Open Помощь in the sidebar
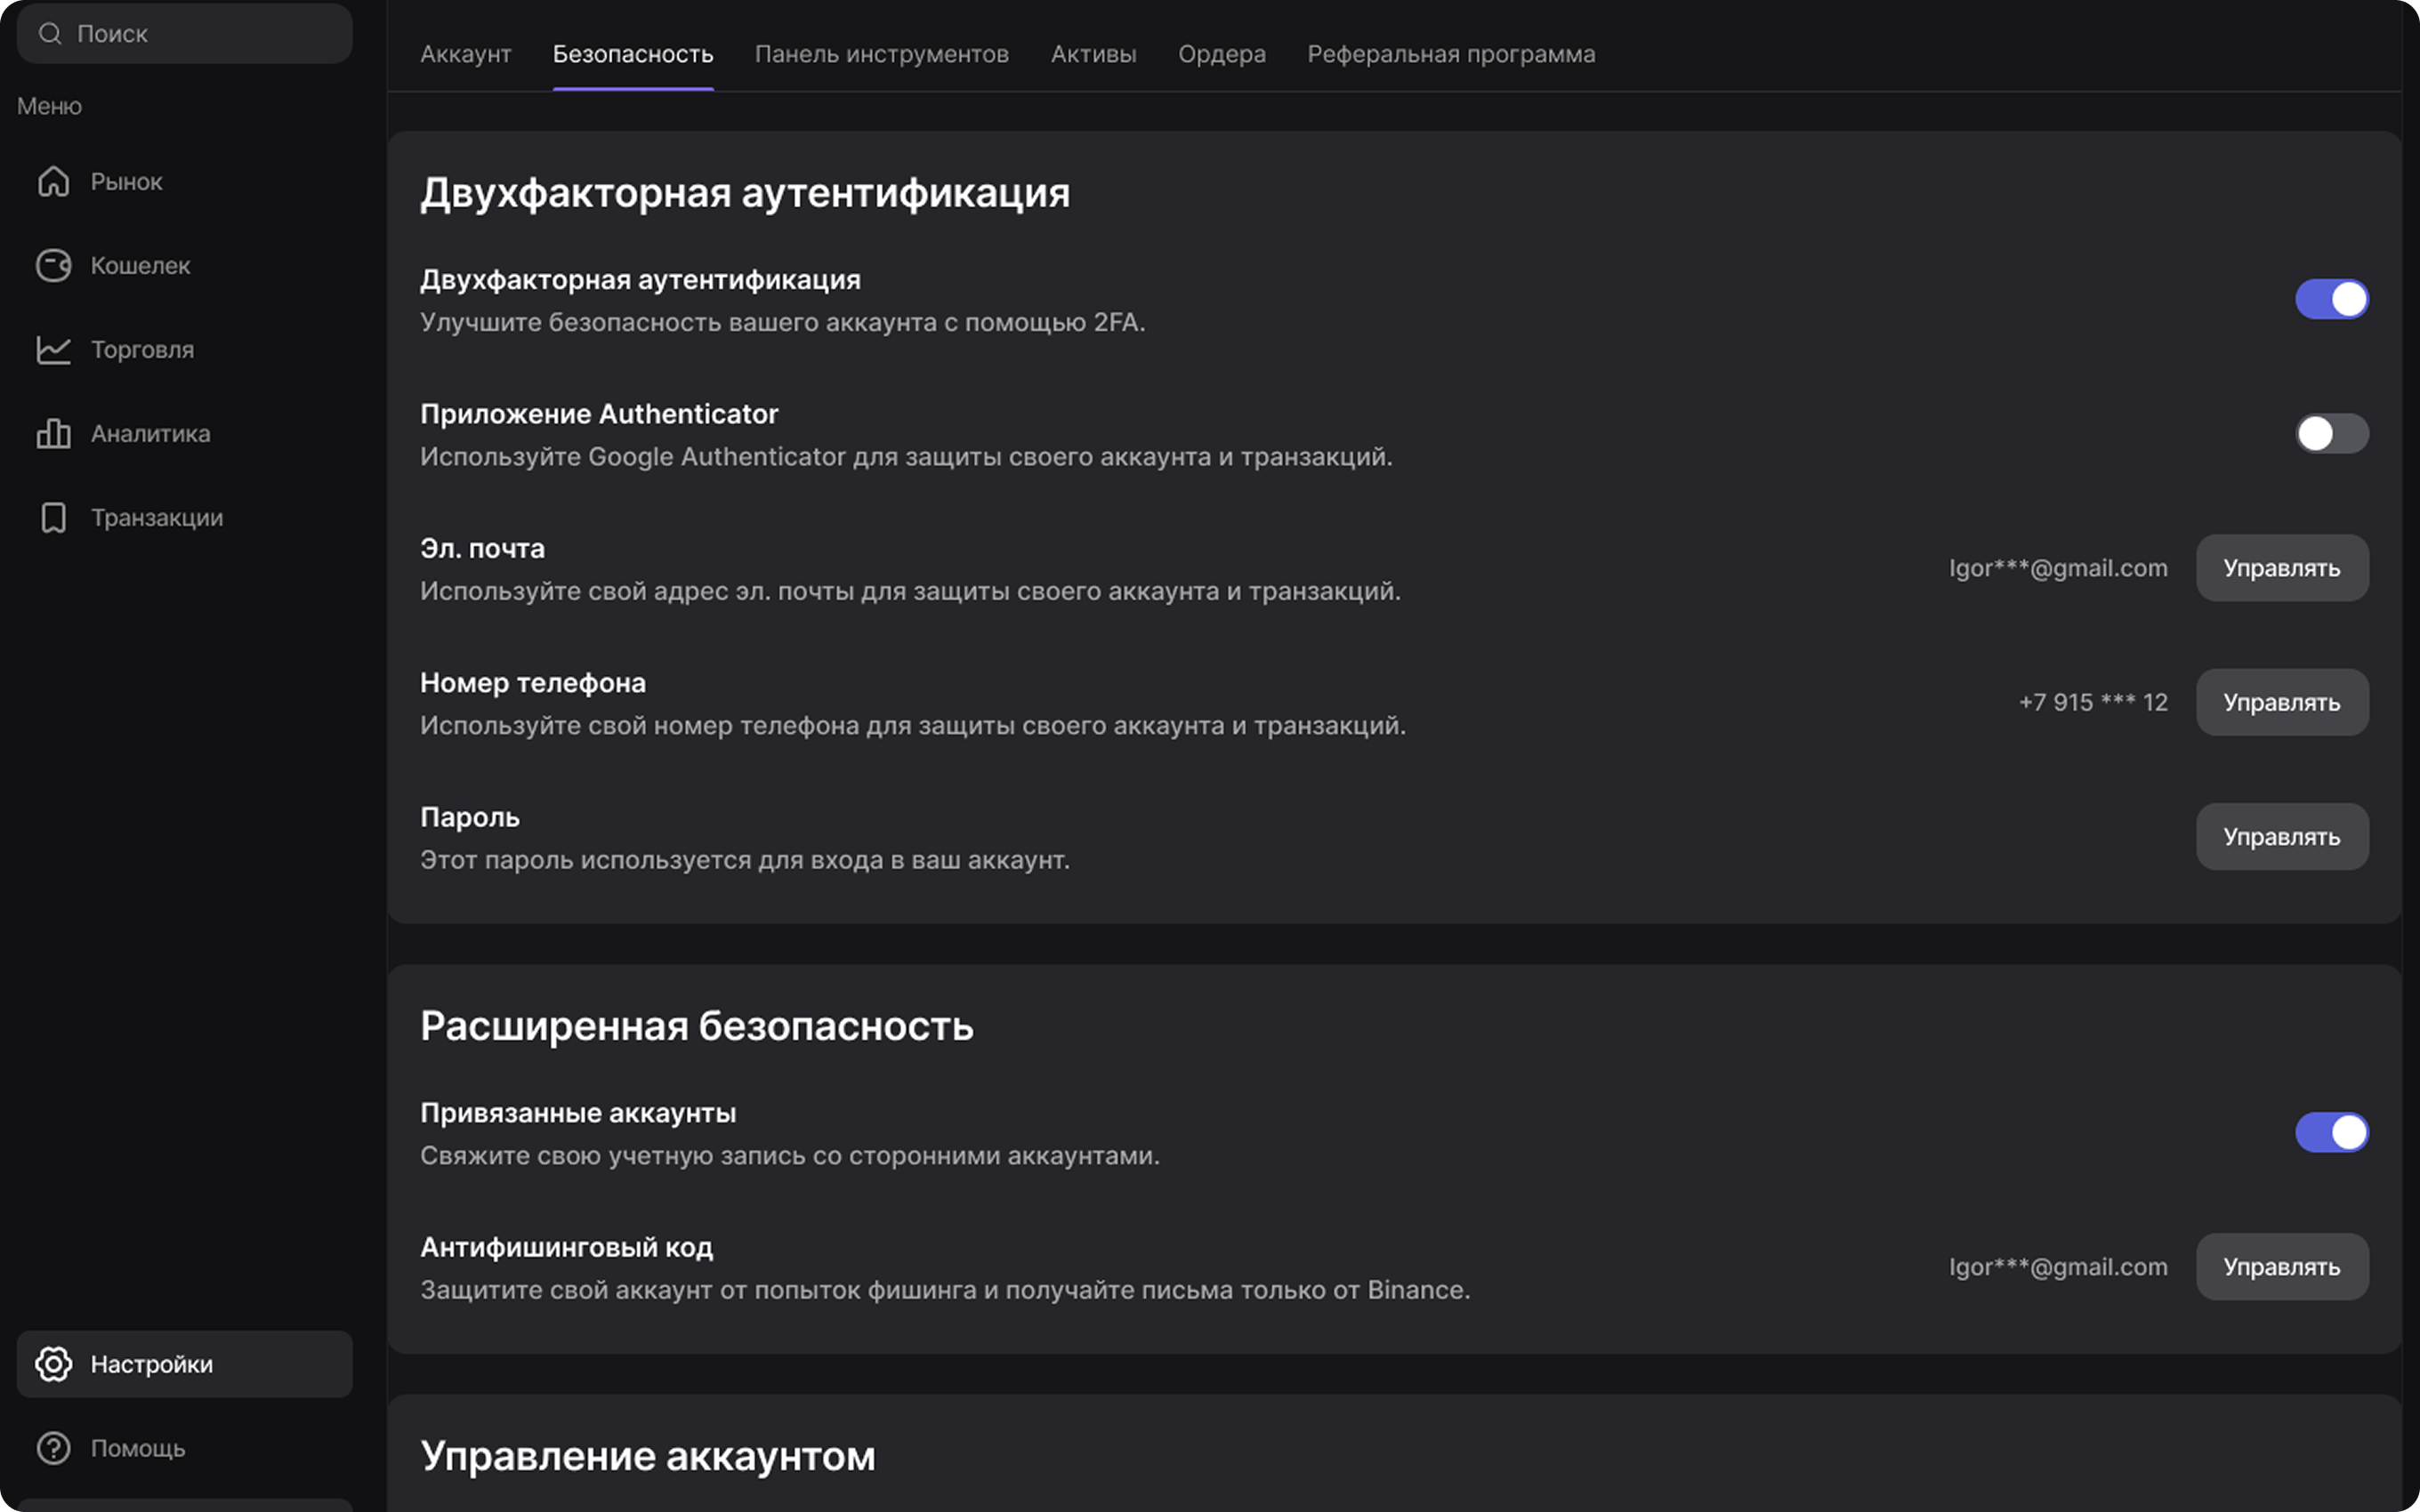 point(184,1448)
